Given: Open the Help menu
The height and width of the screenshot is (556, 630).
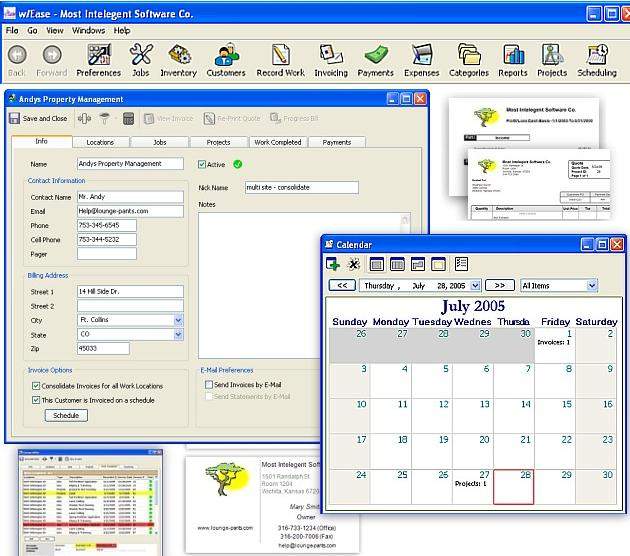Looking at the screenshot, I should click(x=122, y=31).
